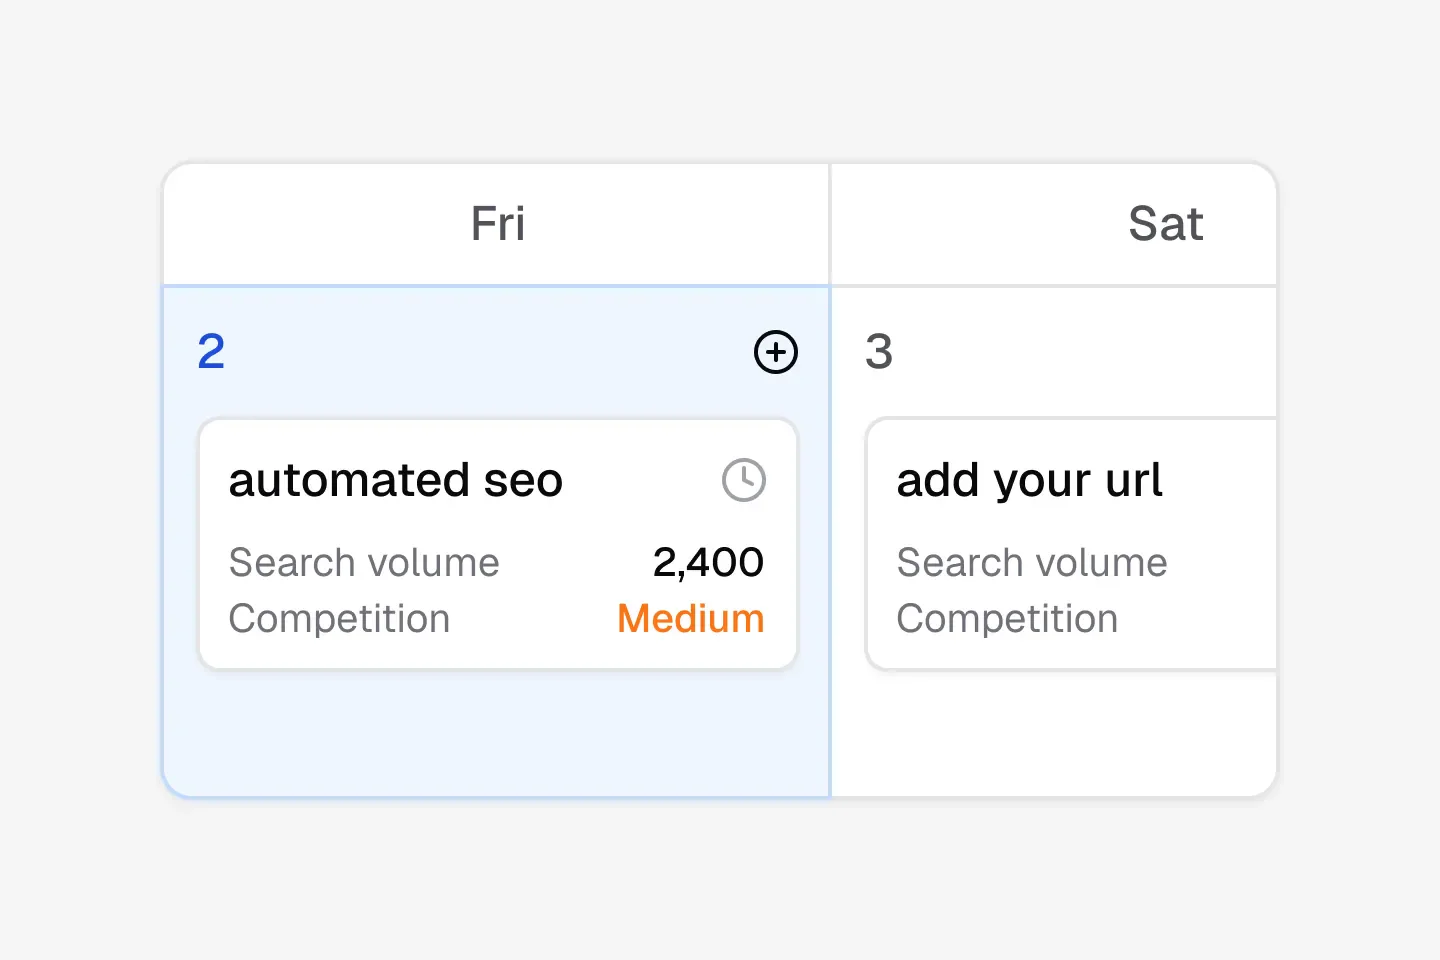Image resolution: width=1440 pixels, height=960 pixels.
Task: Select the Fri column header
Action: pyautogui.click(x=497, y=223)
